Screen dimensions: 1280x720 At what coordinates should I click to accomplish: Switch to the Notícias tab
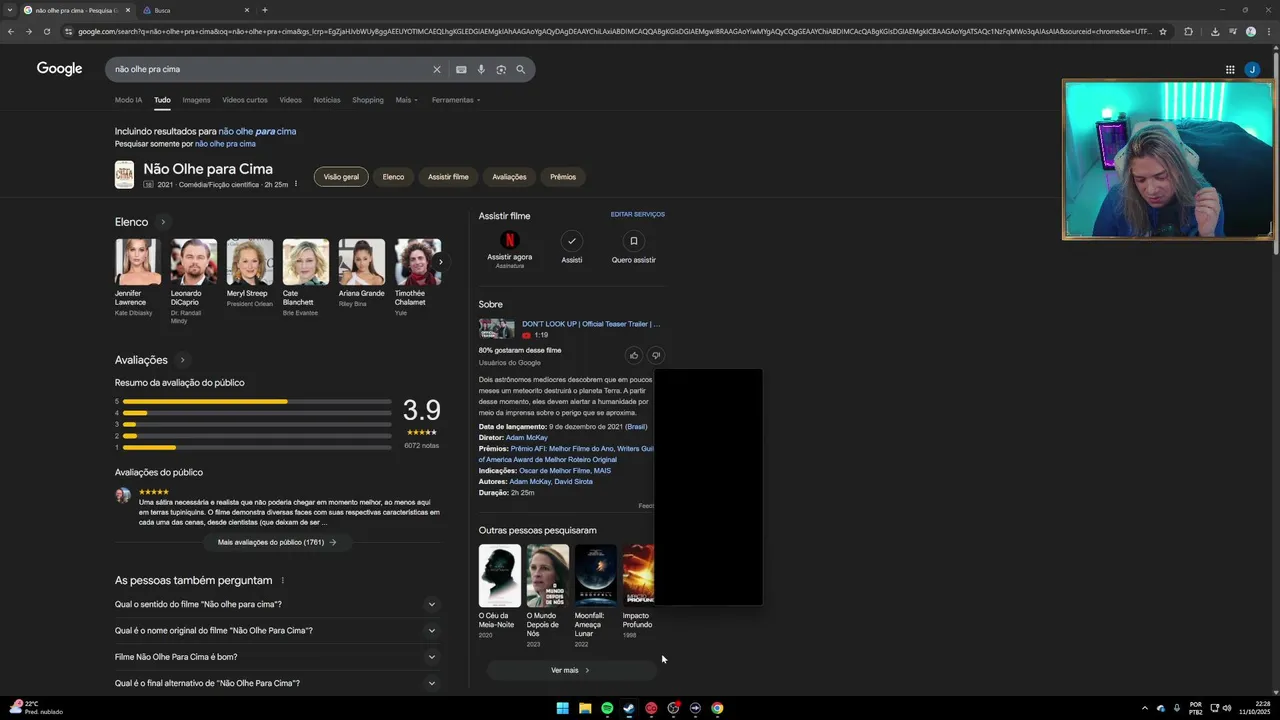pos(327,100)
